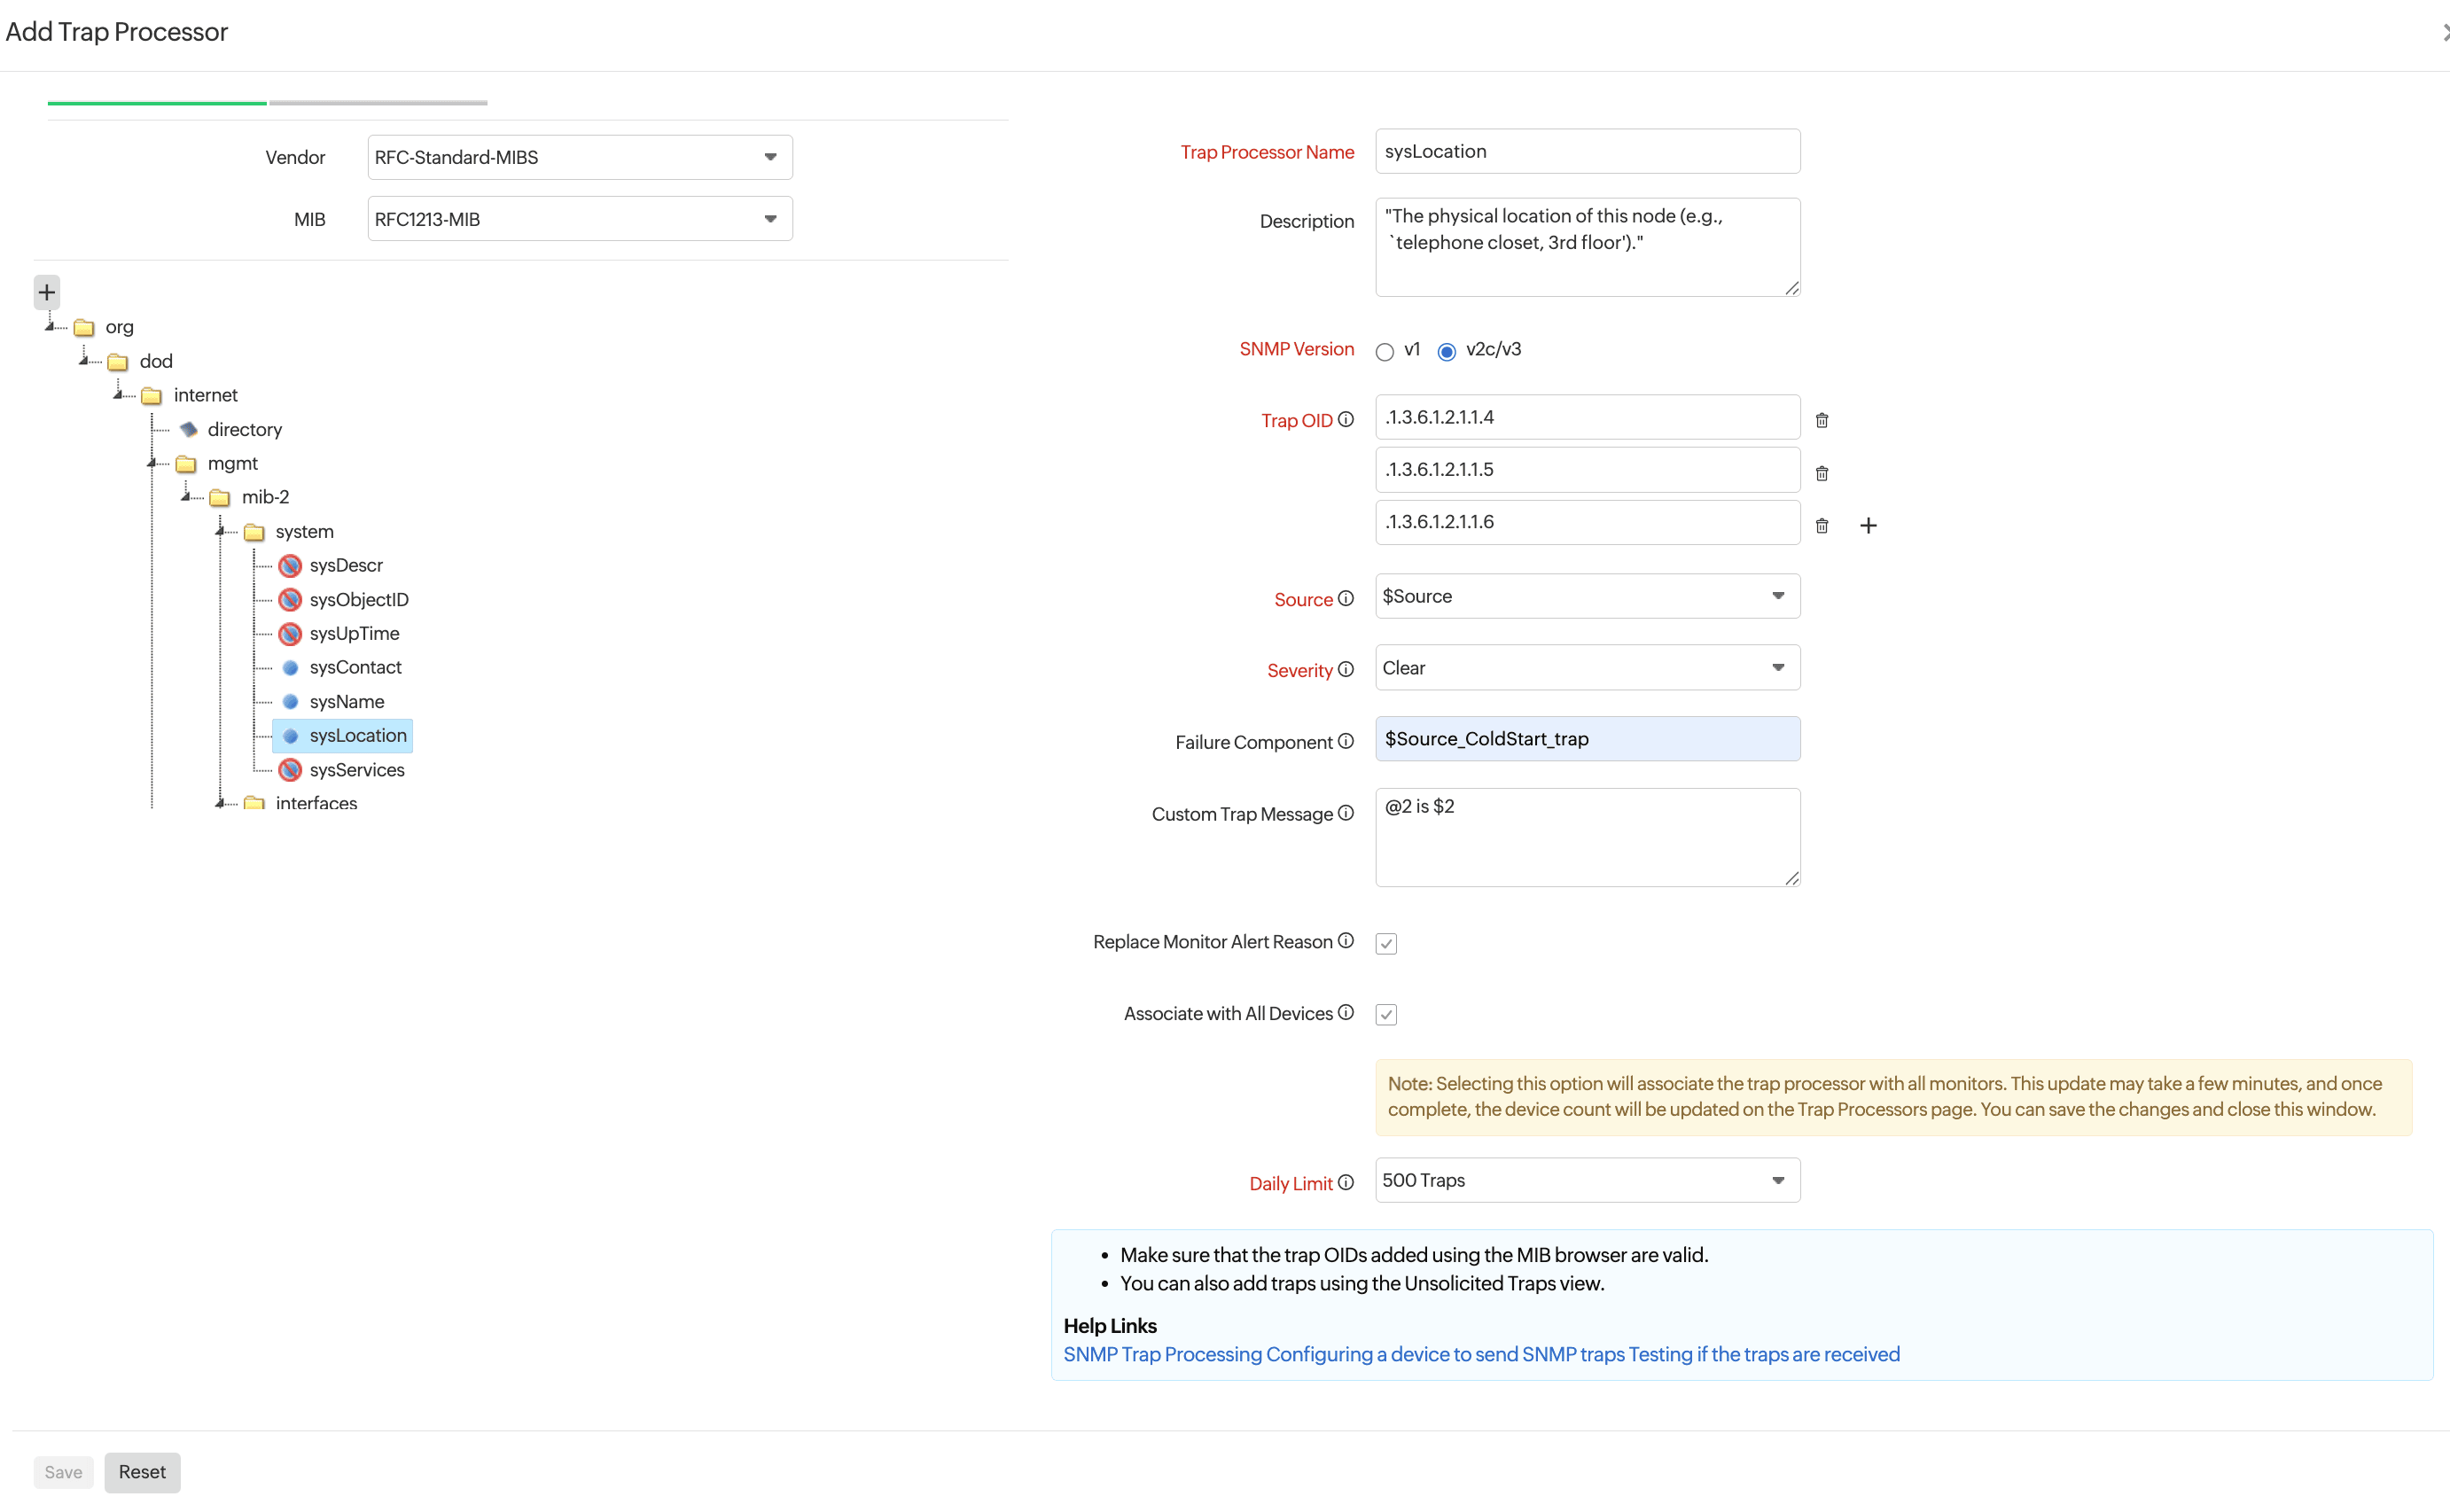This screenshot has width=2450, height=1512.
Task: Open the Severity dropdown
Action: tap(1586, 667)
